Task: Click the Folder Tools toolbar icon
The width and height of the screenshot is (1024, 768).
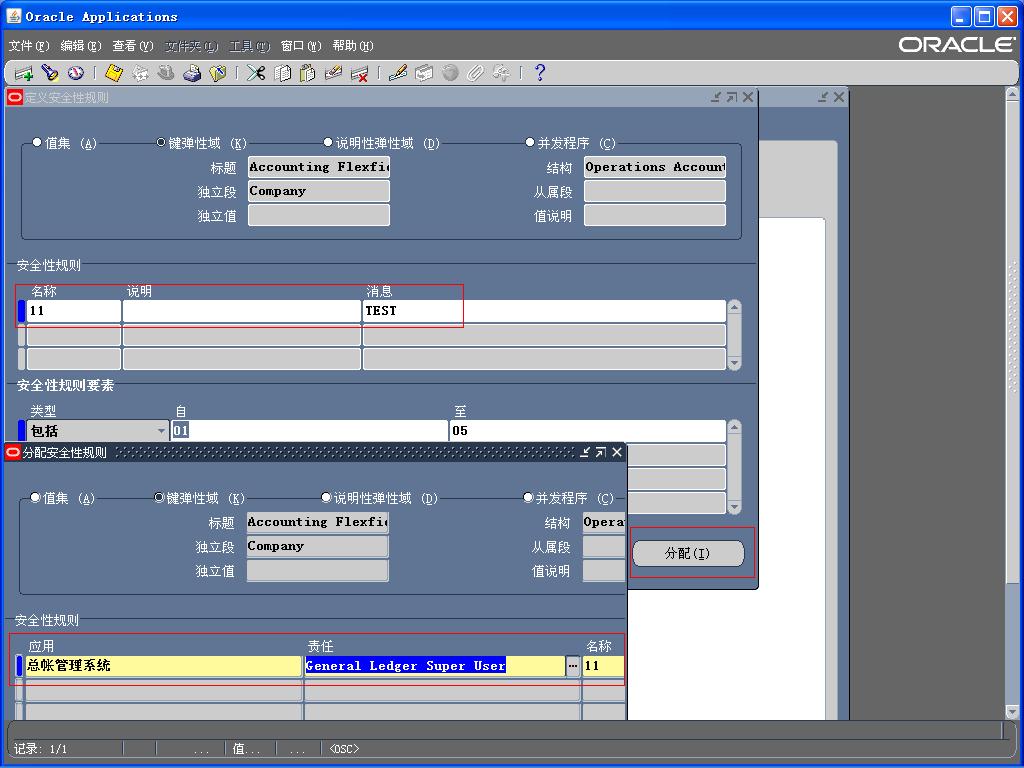Action: point(502,73)
